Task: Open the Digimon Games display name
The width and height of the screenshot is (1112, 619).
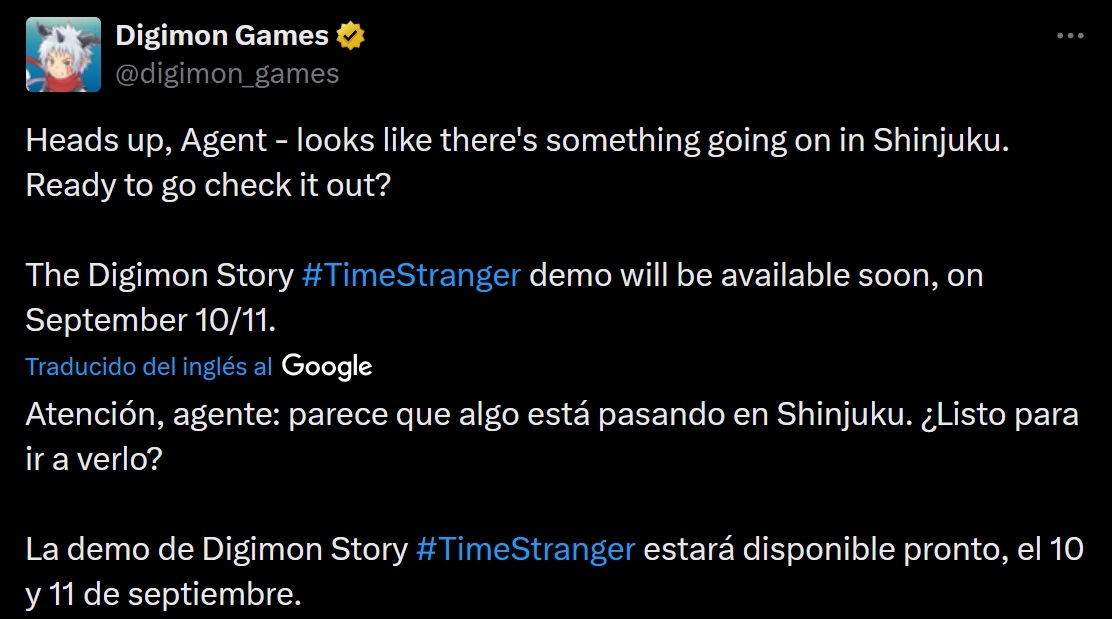Action: [222, 35]
